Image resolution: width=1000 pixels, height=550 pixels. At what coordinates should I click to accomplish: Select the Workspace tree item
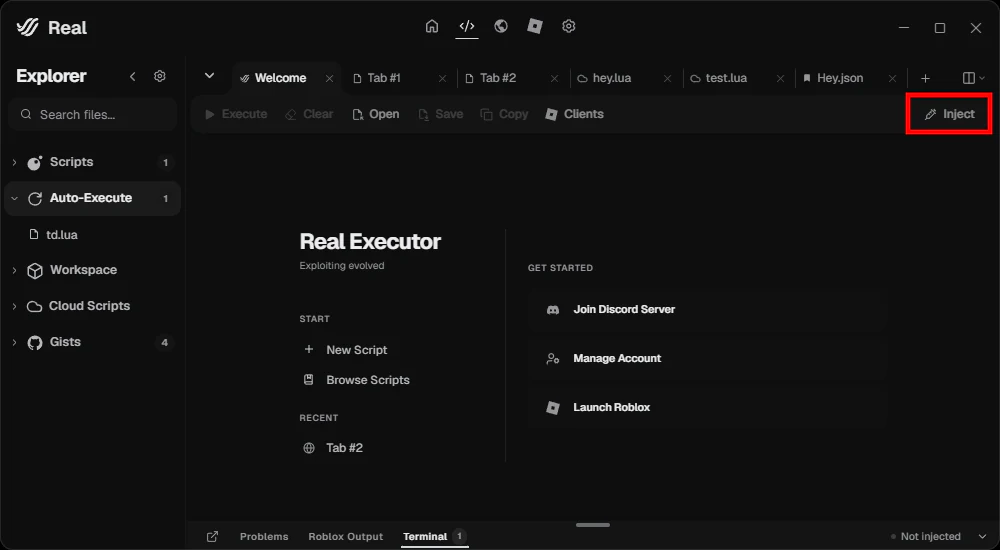coord(92,271)
